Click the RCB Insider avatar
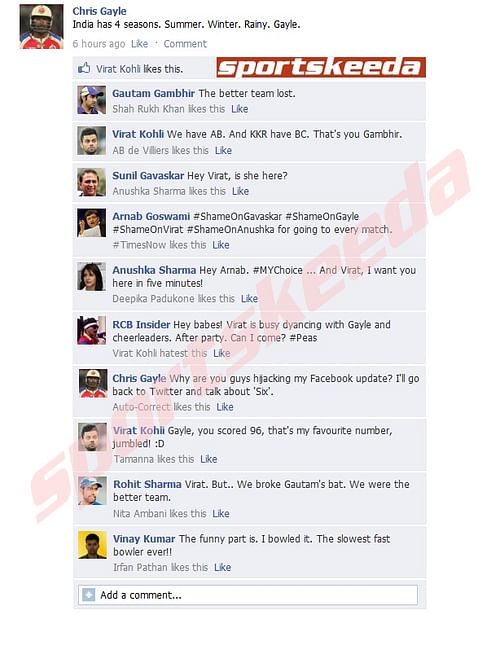 click(92, 330)
